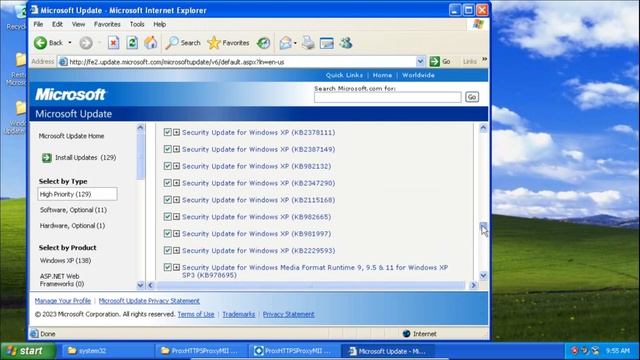Open Manage Your Profile link
The width and height of the screenshot is (640, 360).
[x=63, y=301]
